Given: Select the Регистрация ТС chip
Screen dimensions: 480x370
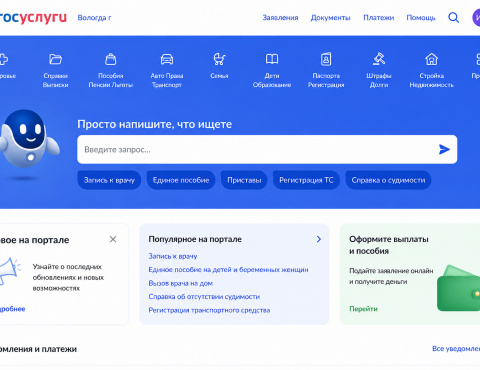Looking at the screenshot, I should (306, 180).
